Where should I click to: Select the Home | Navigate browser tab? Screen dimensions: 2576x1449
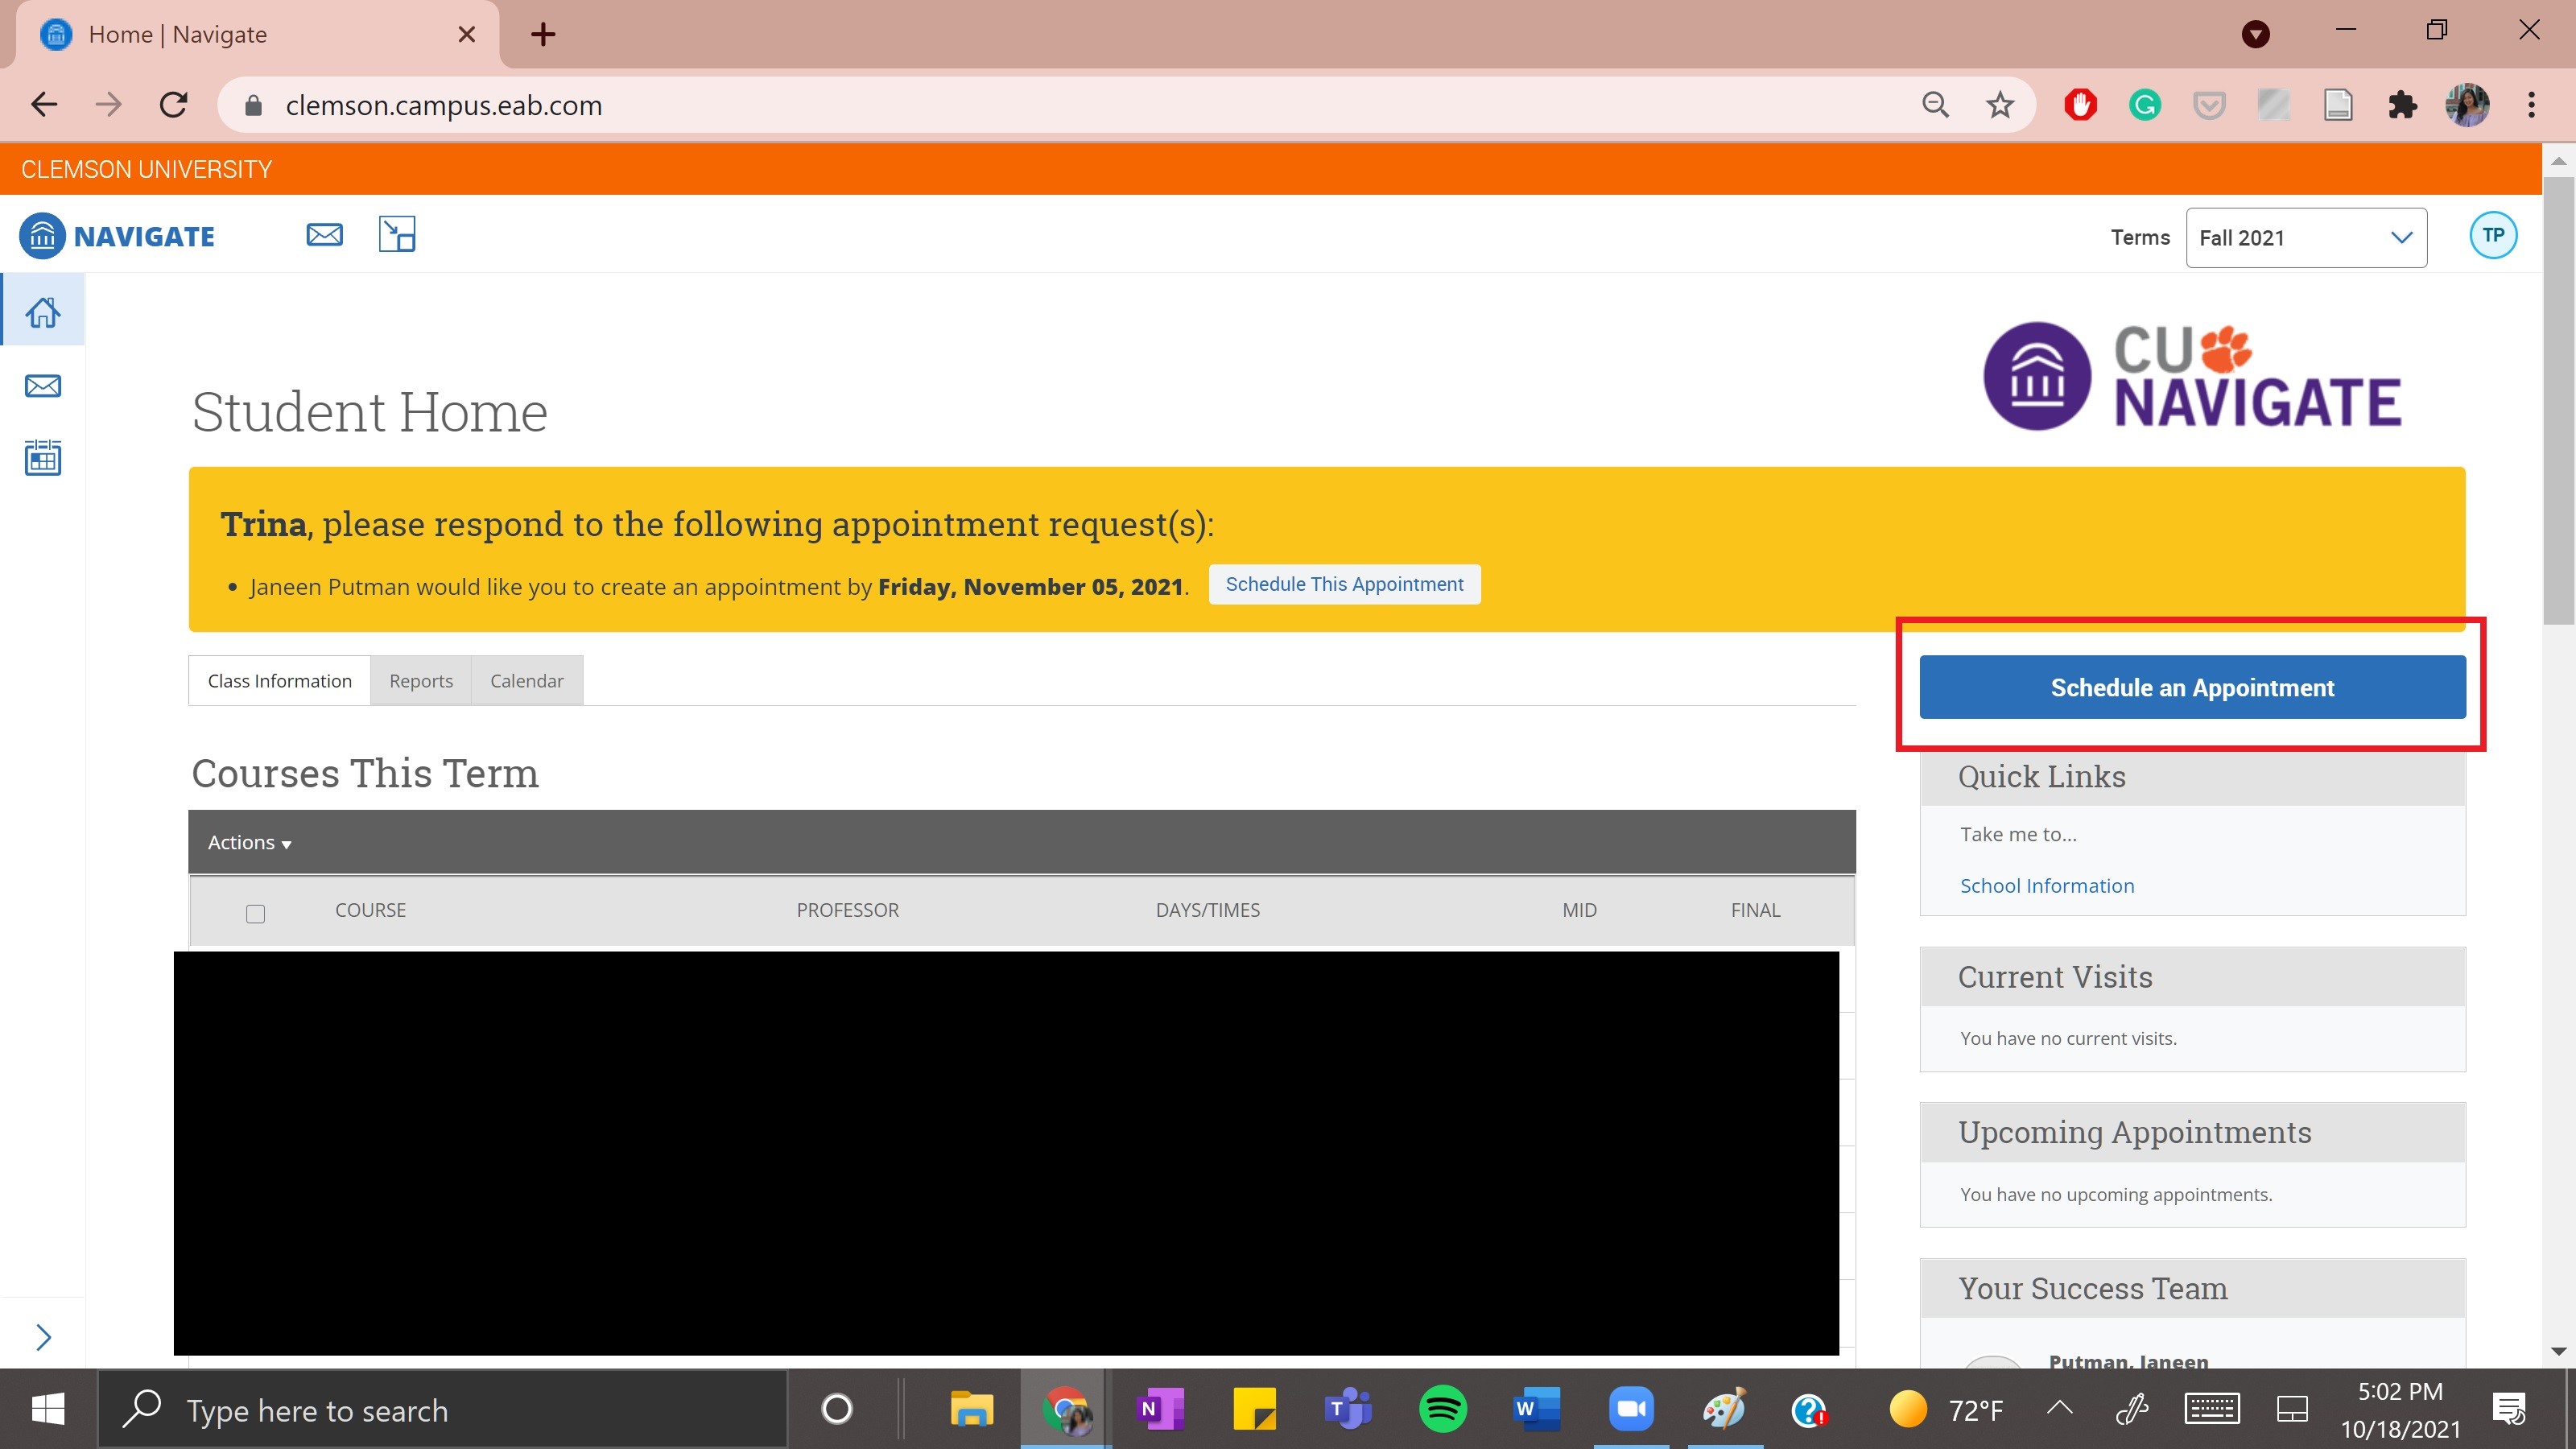tap(257, 35)
